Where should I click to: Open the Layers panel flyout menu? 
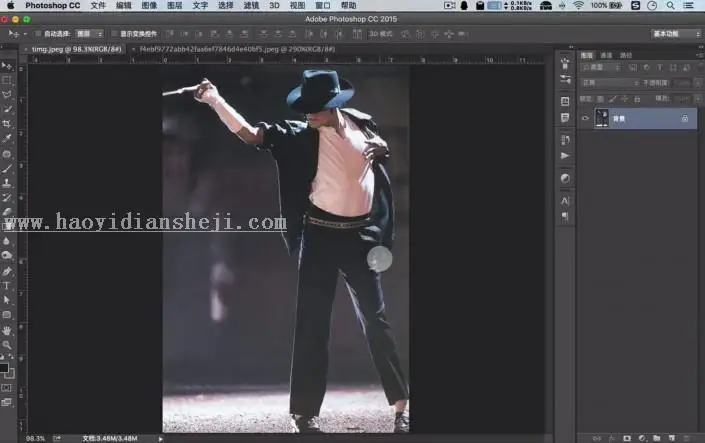click(x=700, y=55)
